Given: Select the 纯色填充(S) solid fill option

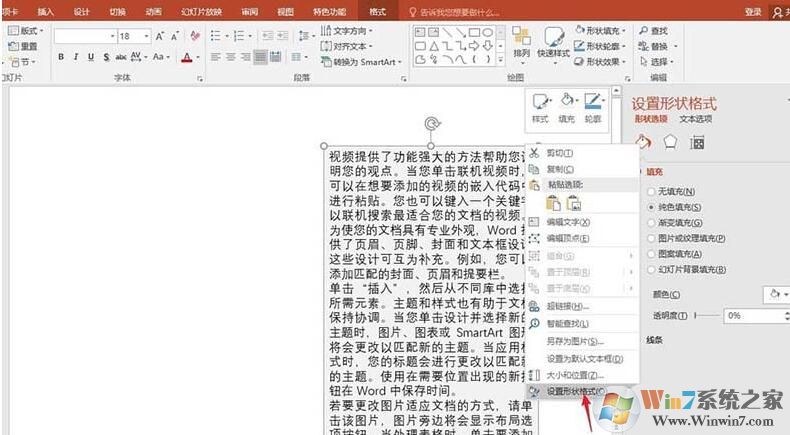Looking at the screenshot, I should [x=651, y=207].
